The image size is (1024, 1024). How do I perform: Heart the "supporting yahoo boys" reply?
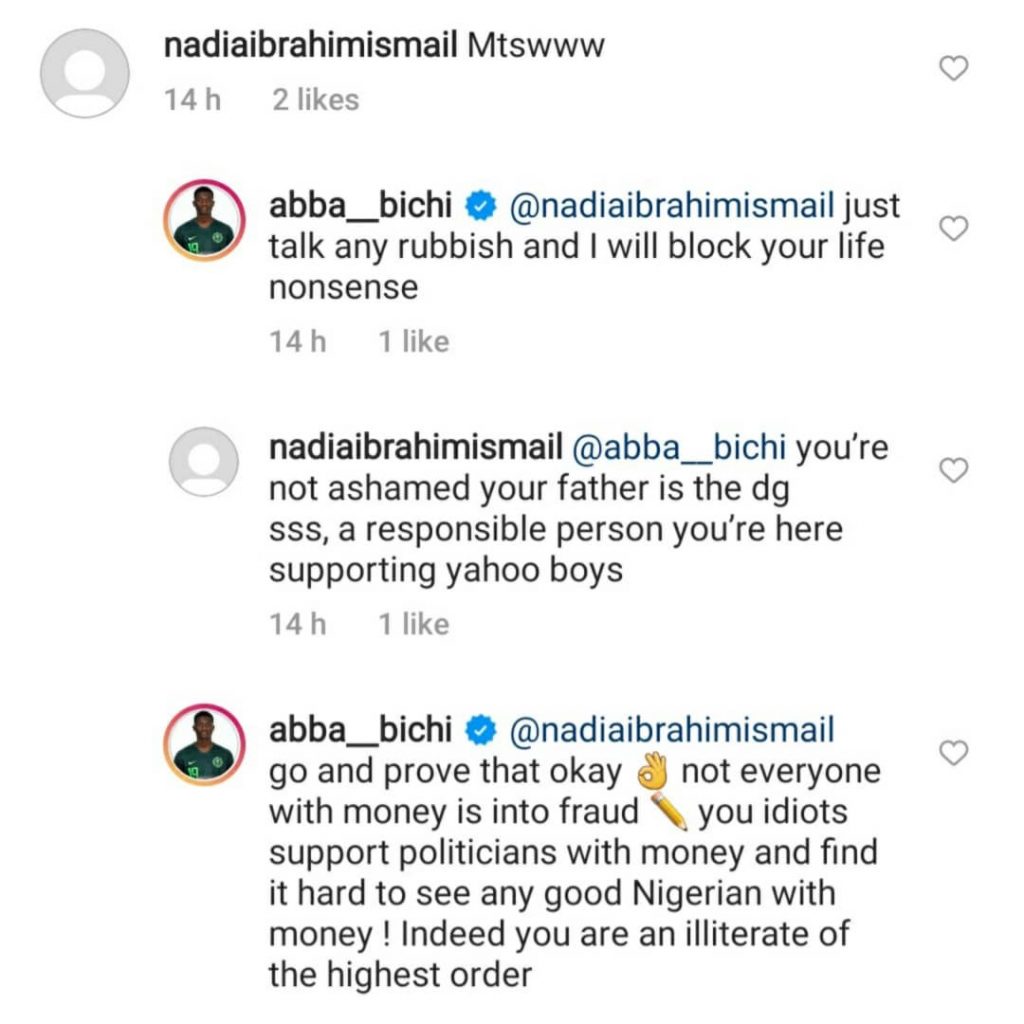tap(956, 470)
